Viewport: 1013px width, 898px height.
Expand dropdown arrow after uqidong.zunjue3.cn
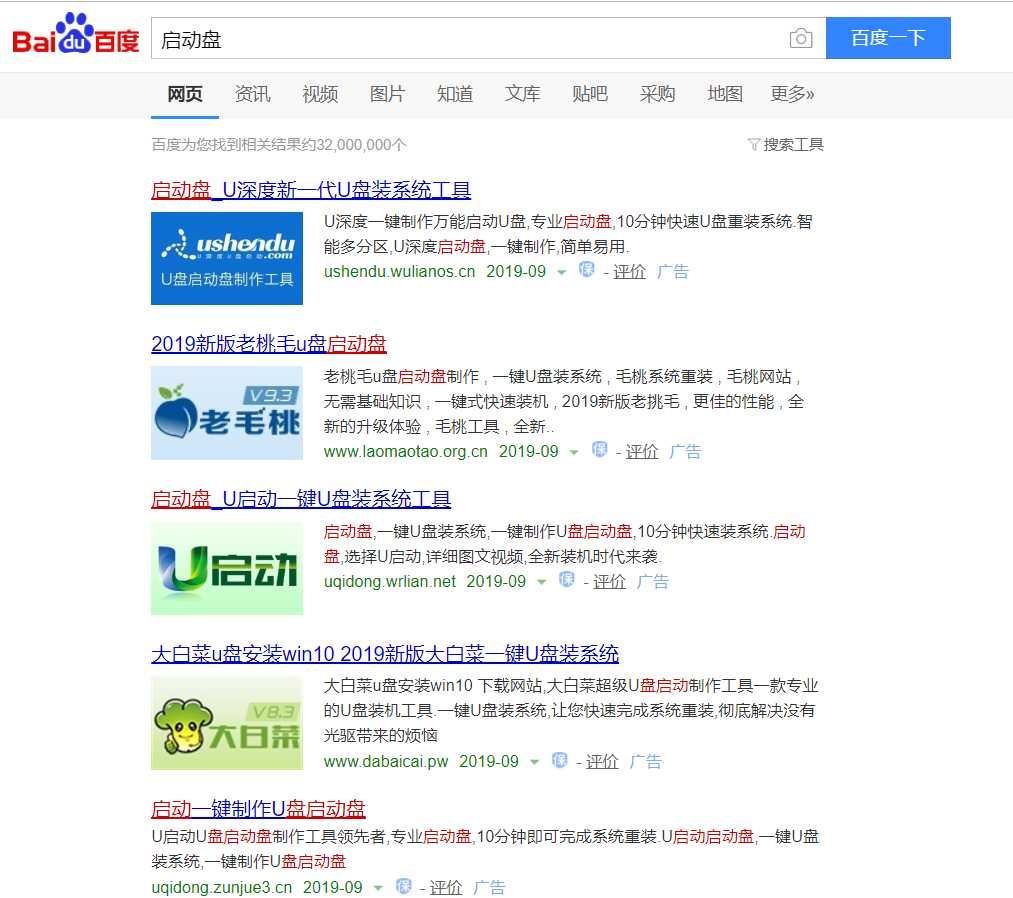(x=378, y=888)
